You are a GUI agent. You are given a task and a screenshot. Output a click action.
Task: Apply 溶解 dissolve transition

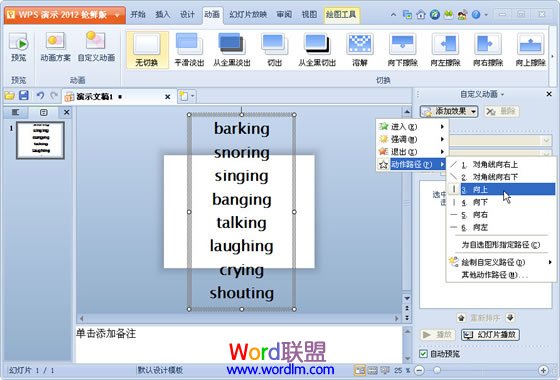click(x=360, y=50)
